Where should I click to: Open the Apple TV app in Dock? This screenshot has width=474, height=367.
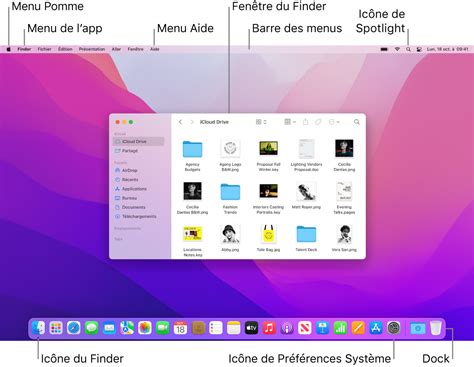[x=251, y=328]
